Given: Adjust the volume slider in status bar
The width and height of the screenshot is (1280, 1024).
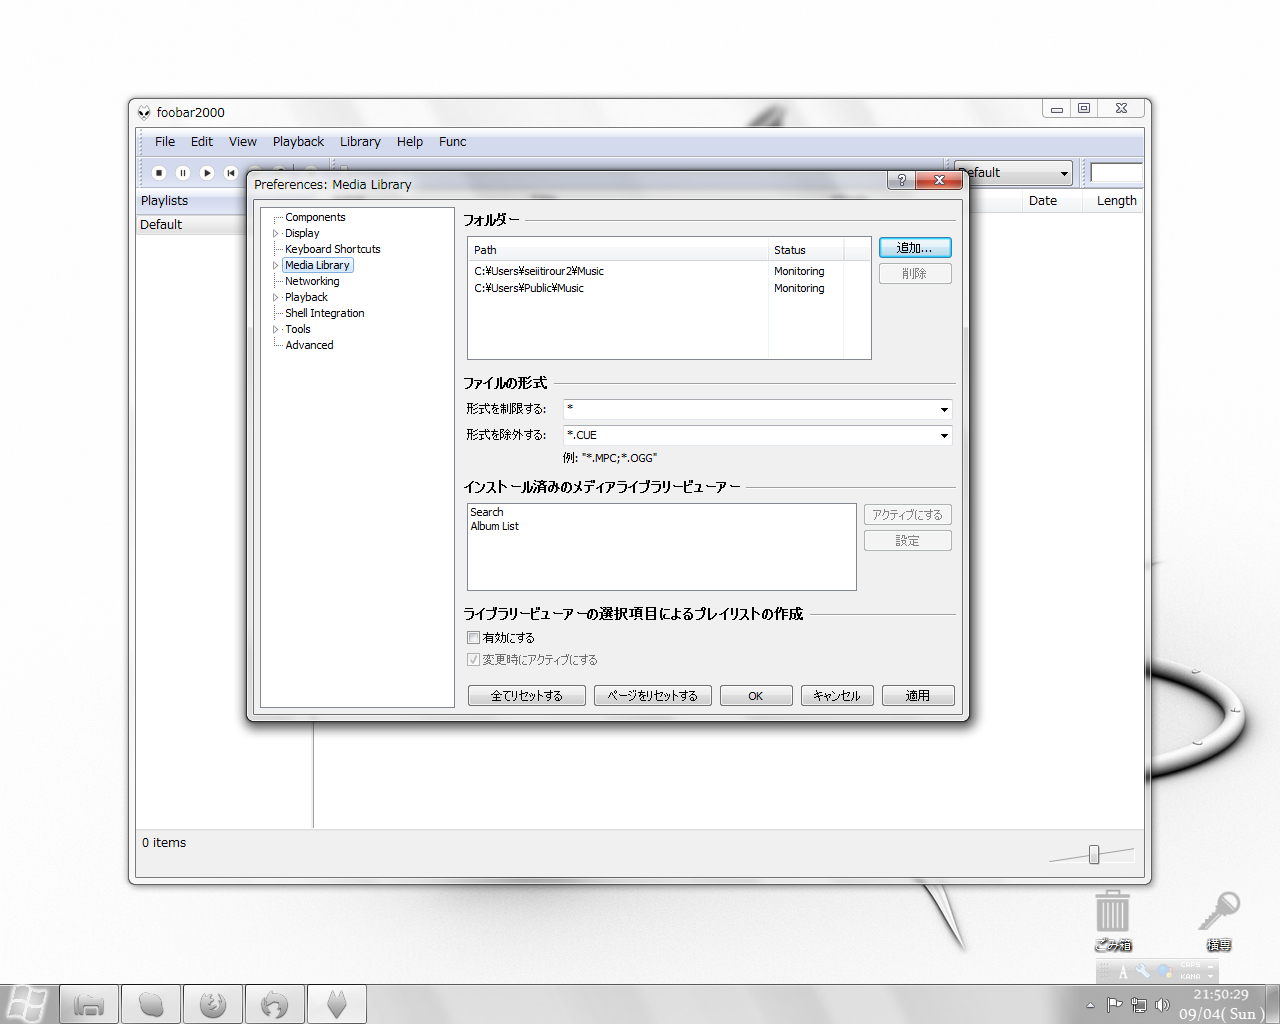Looking at the screenshot, I should [1094, 855].
